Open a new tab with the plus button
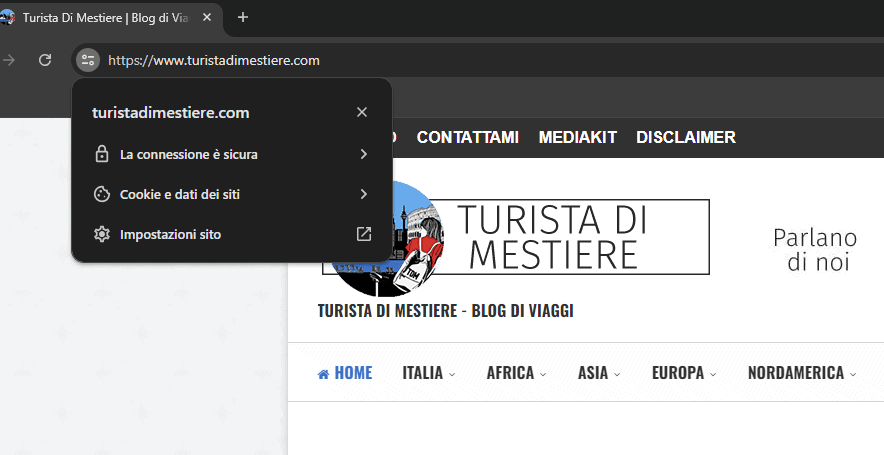Screen dimensions: 884x455 coord(242,17)
